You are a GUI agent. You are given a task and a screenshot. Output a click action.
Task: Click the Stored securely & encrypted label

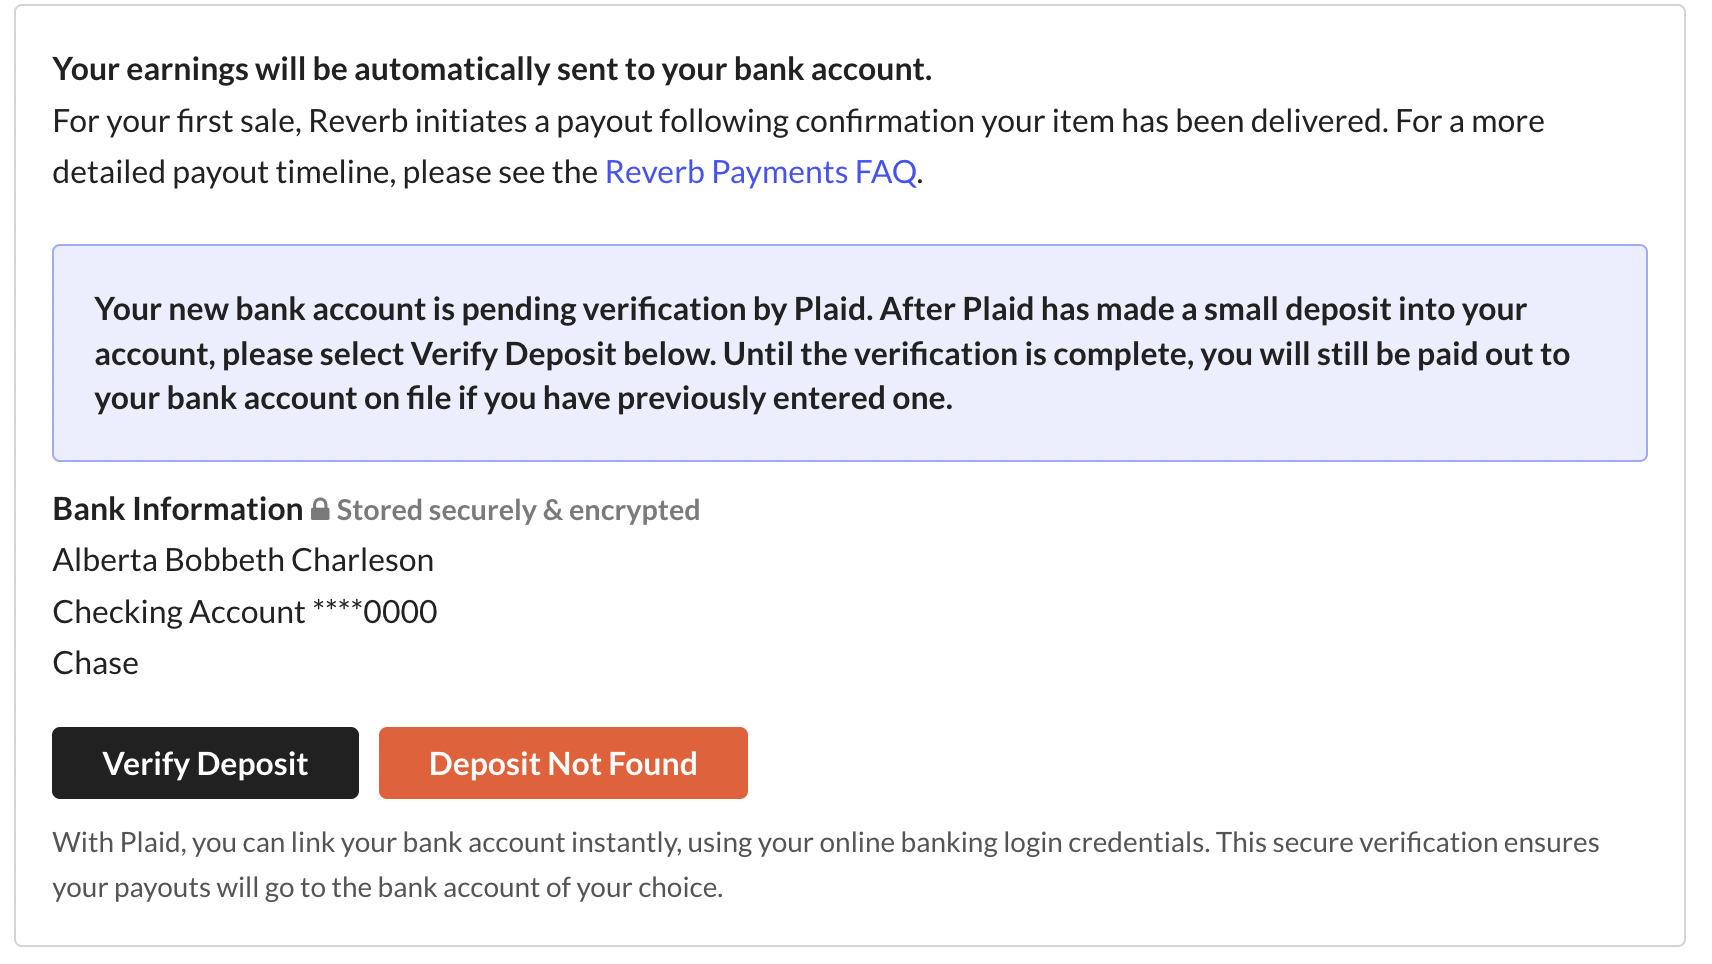click(x=518, y=510)
